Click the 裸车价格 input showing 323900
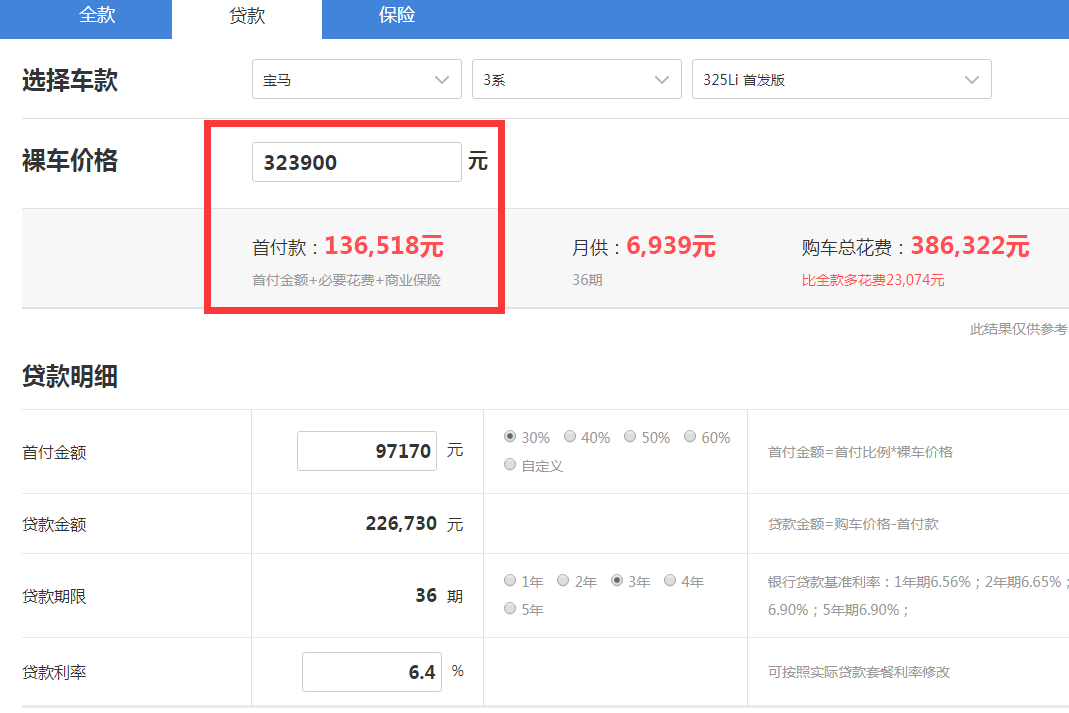The width and height of the screenshot is (1069, 713). pyautogui.click(x=357, y=162)
